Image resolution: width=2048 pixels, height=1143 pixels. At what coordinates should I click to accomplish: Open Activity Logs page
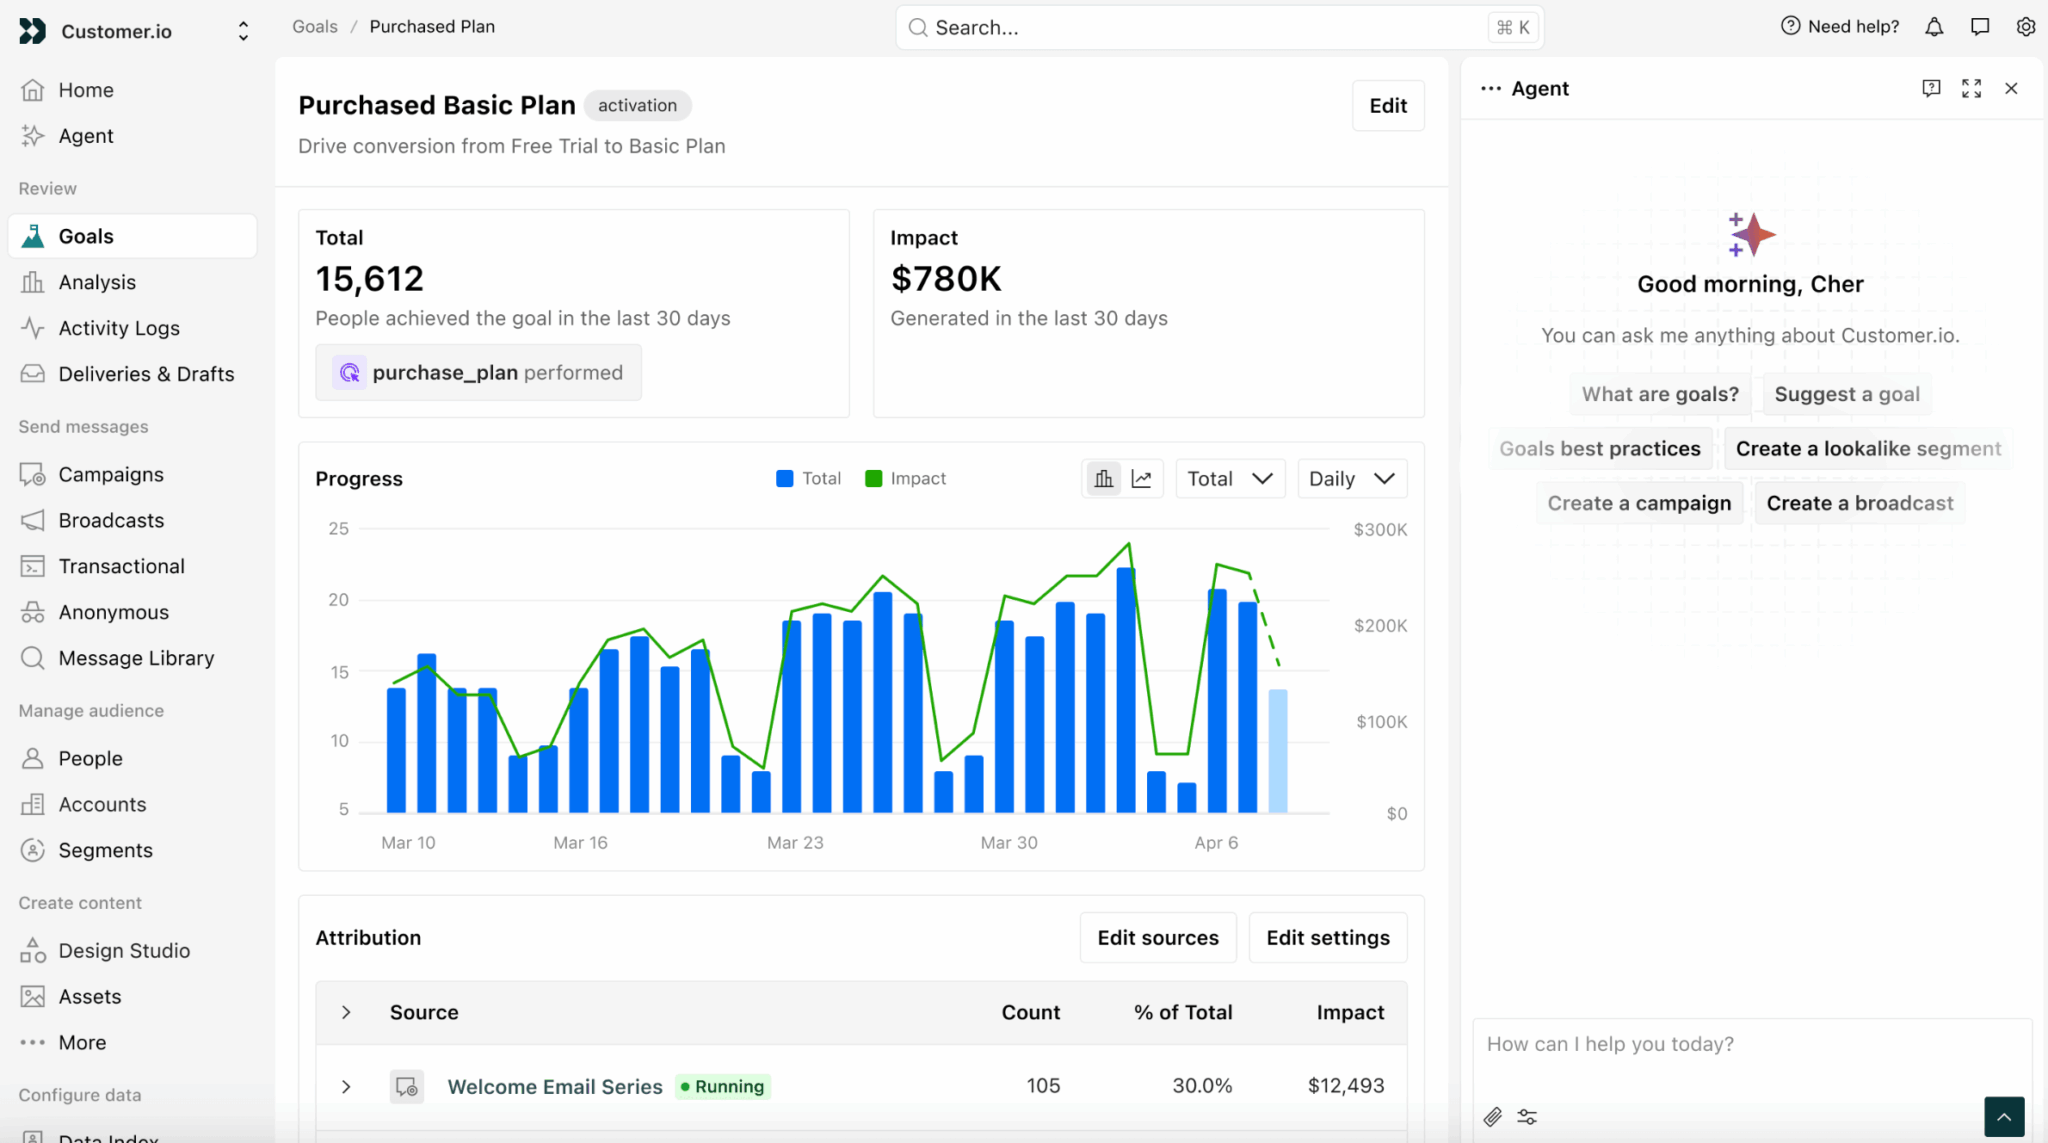click(132, 328)
